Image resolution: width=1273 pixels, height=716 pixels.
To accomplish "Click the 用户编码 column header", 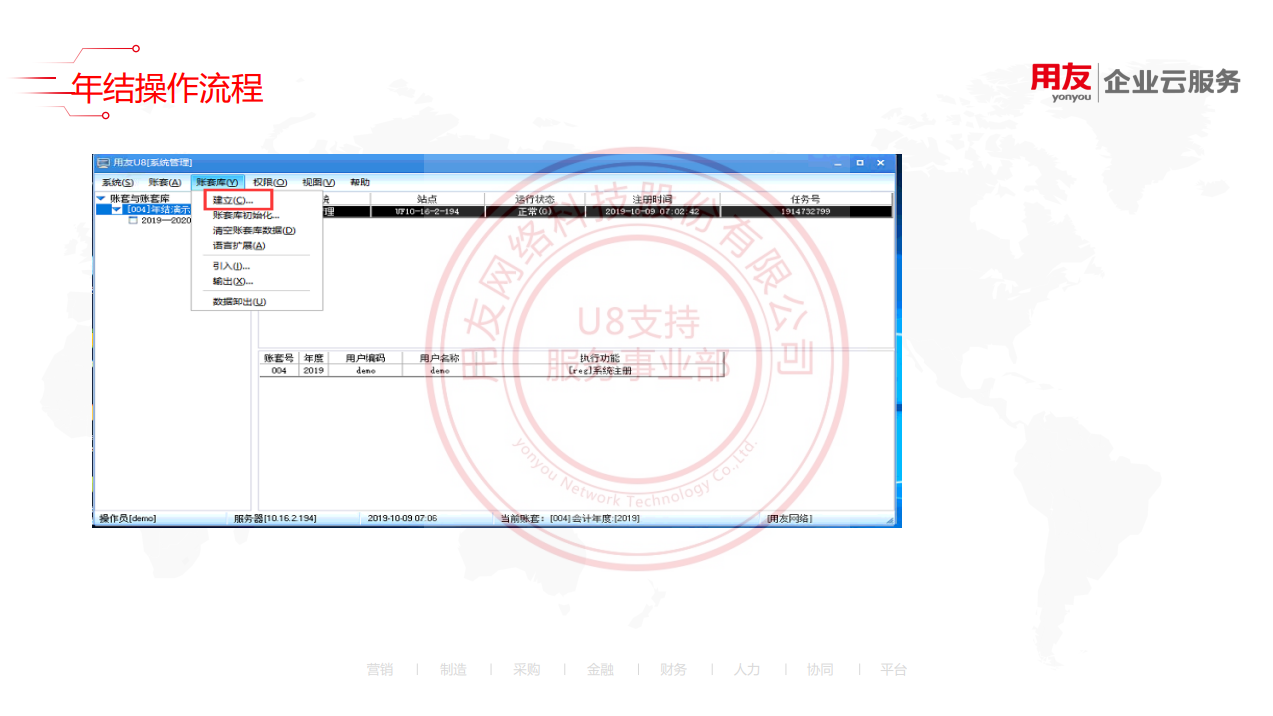I will tap(365, 358).
